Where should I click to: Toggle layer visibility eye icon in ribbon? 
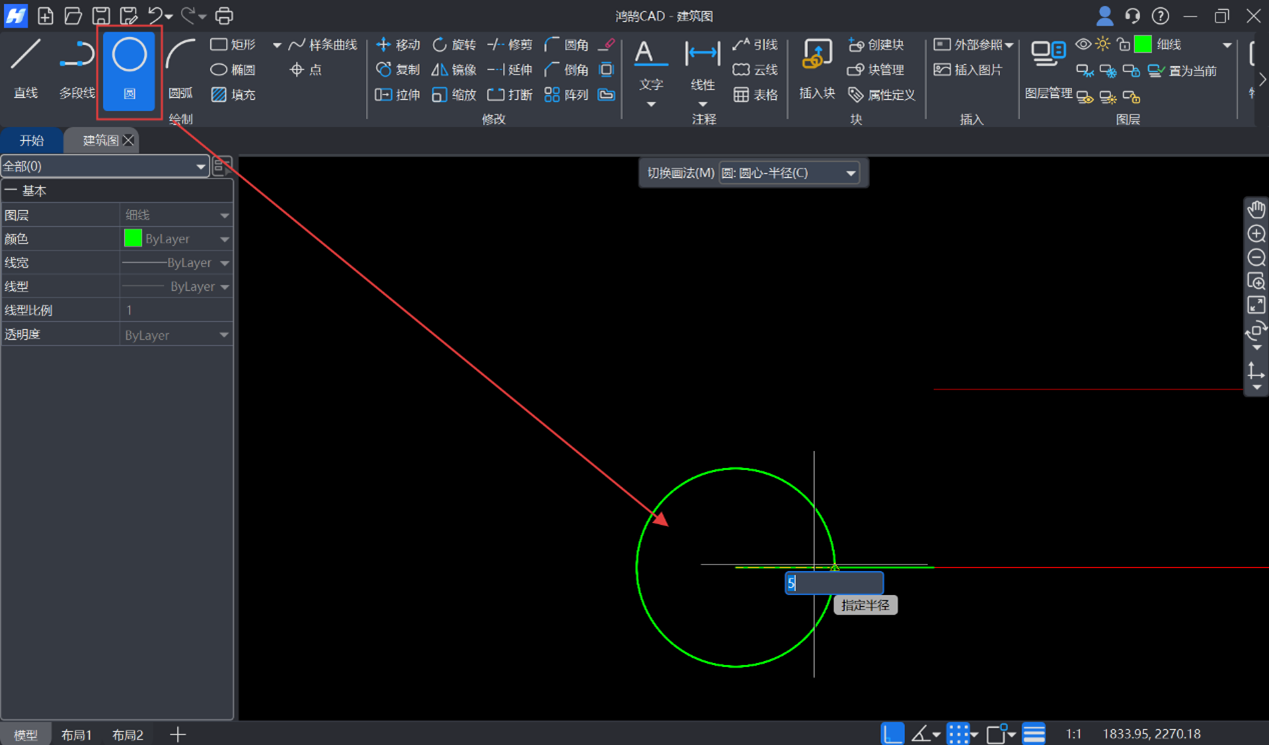pos(1083,45)
